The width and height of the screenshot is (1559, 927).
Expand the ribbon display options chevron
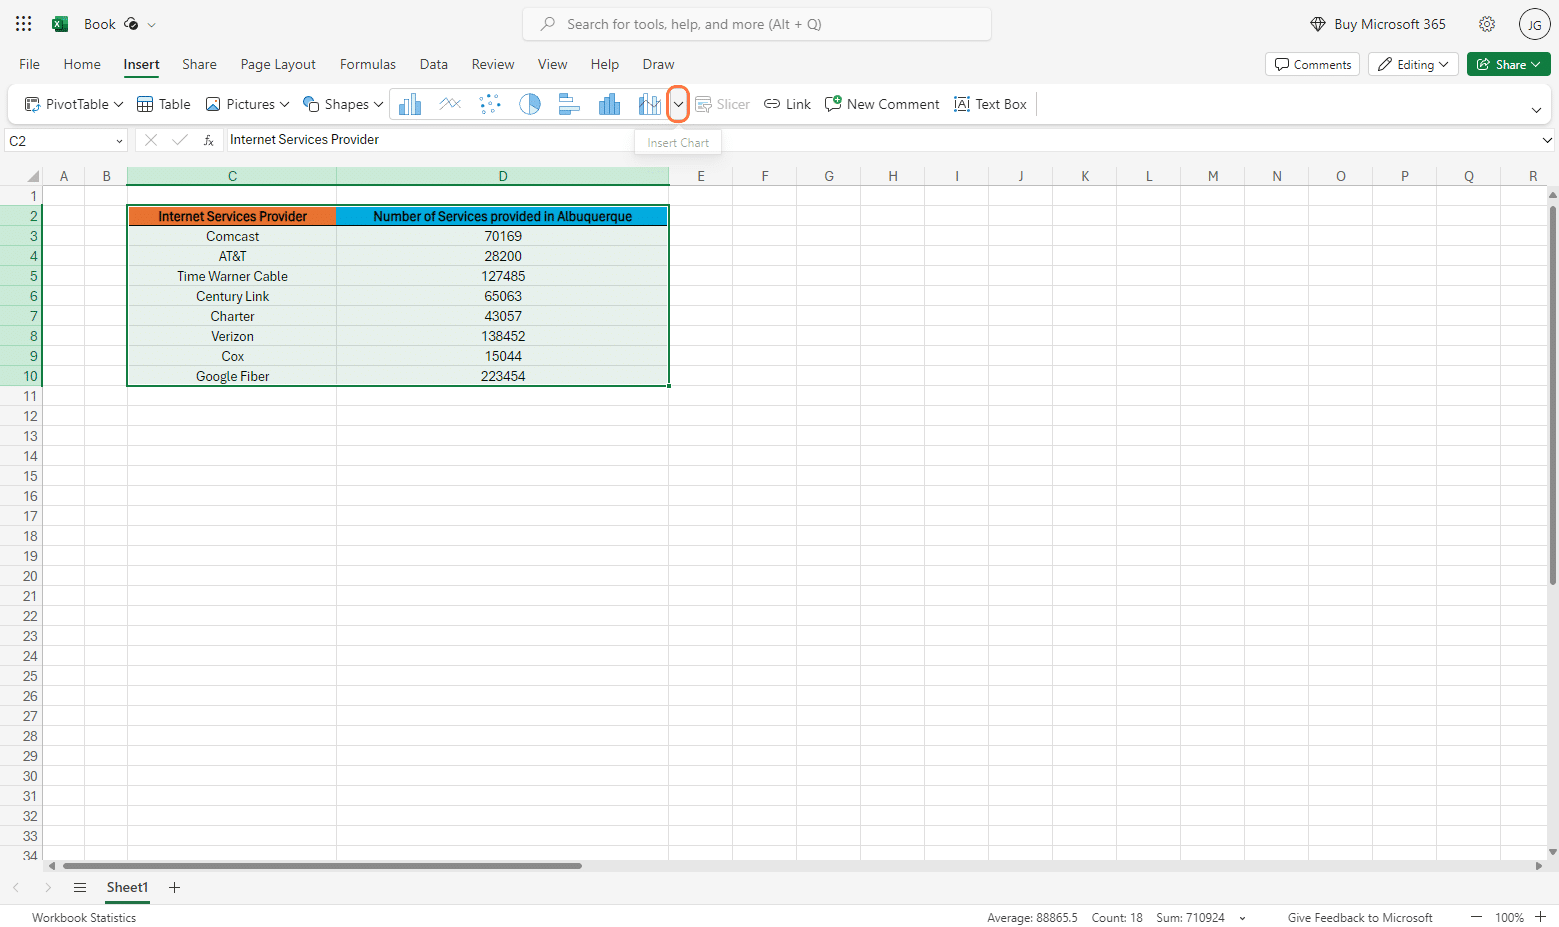(1536, 110)
